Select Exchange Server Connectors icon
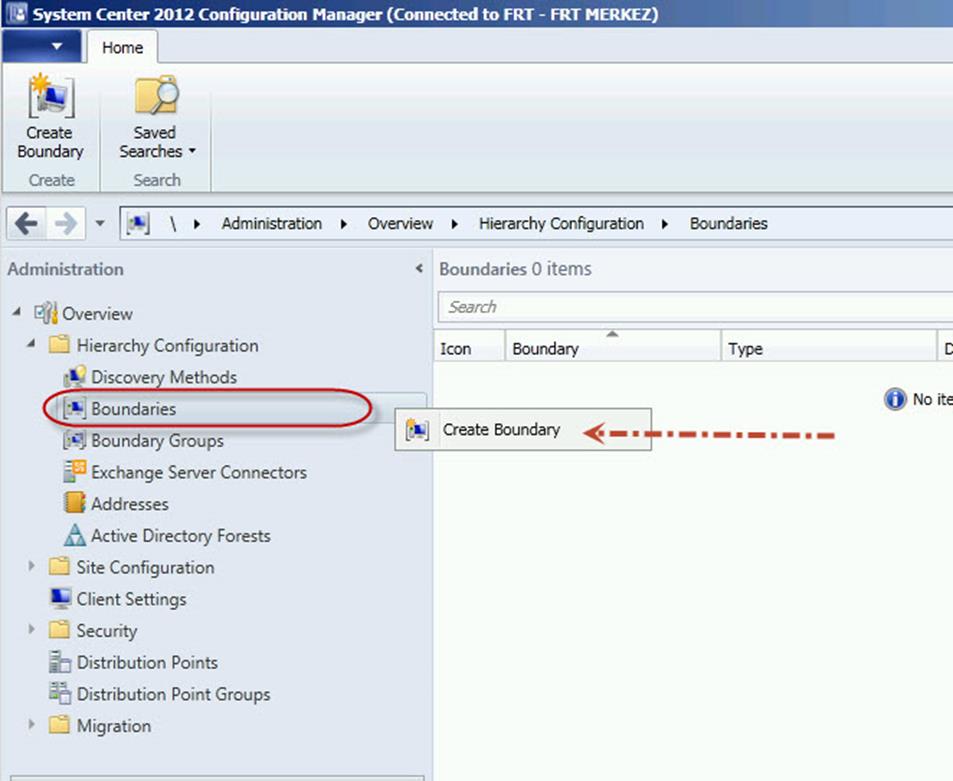 coord(74,472)
